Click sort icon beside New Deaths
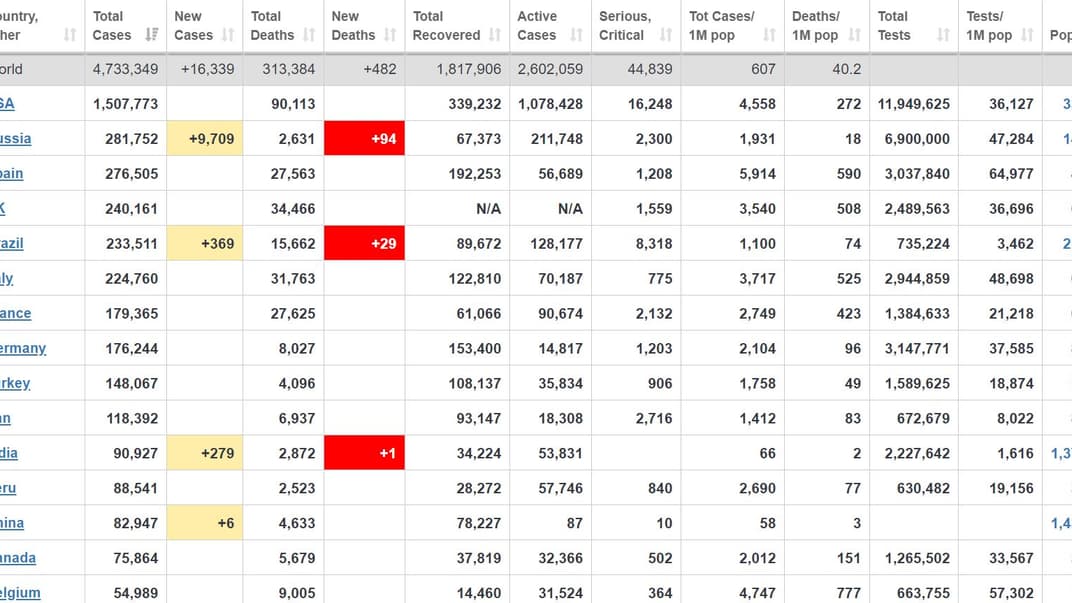 [x=390, y=35]
